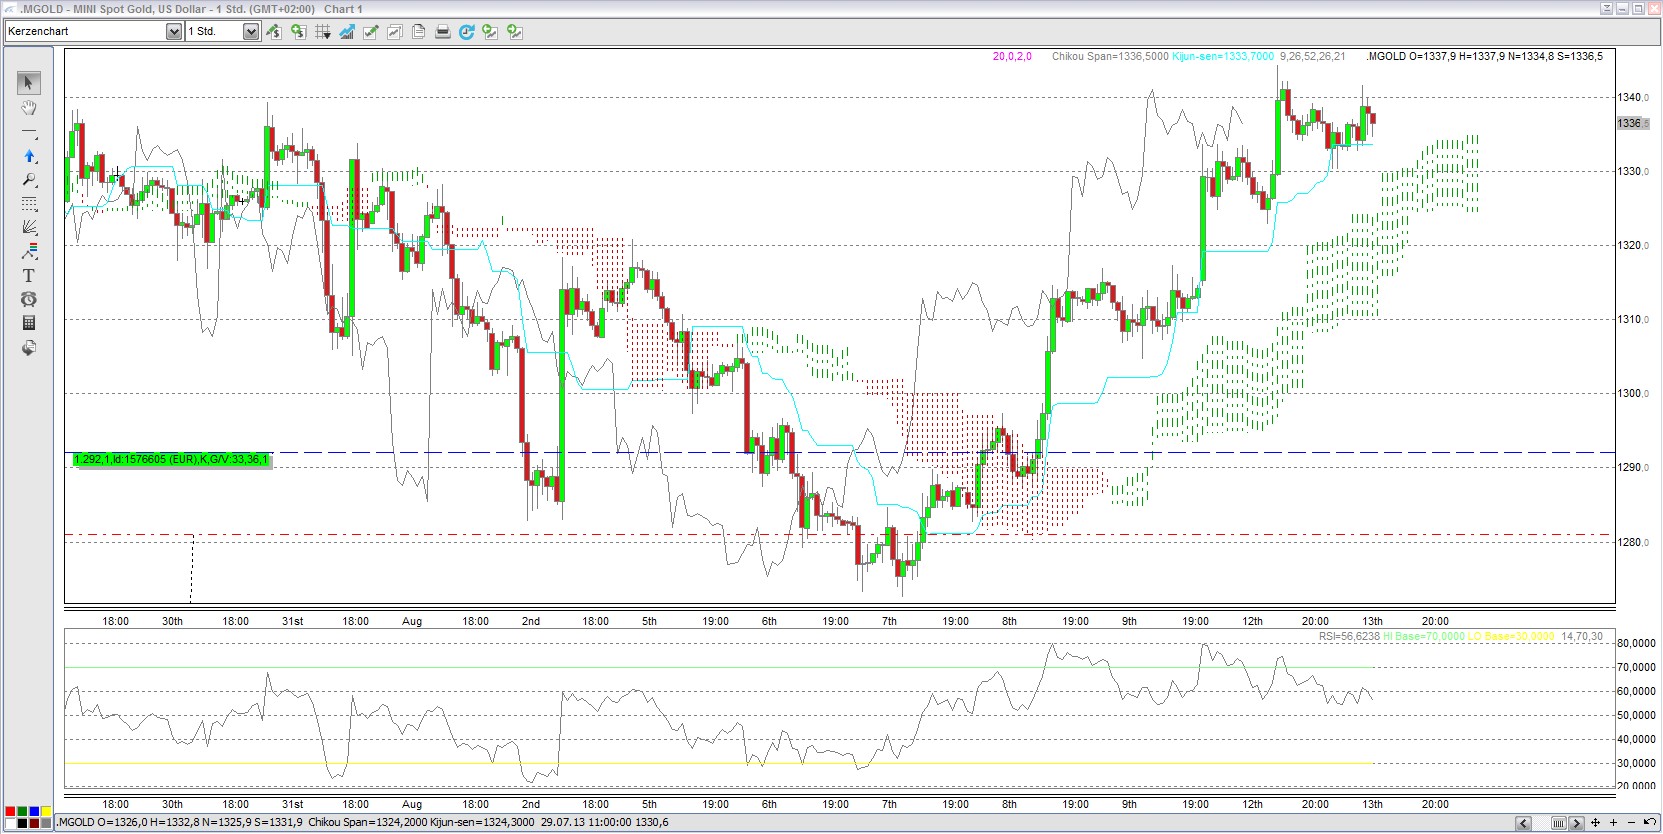Viewport: 1663px width, 834px height.
Task: Click the Fibonacci fan lines tool
Action: (x=29, y=227)
